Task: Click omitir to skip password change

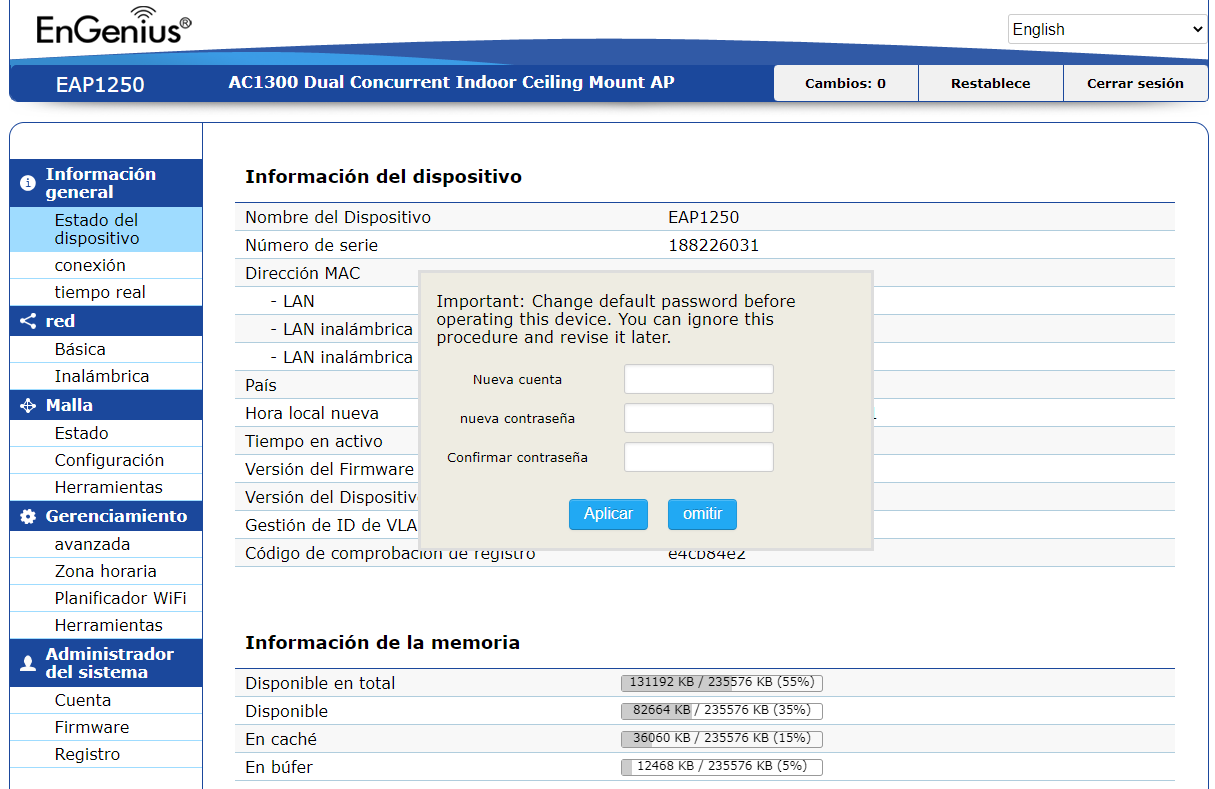Action: 702,514
